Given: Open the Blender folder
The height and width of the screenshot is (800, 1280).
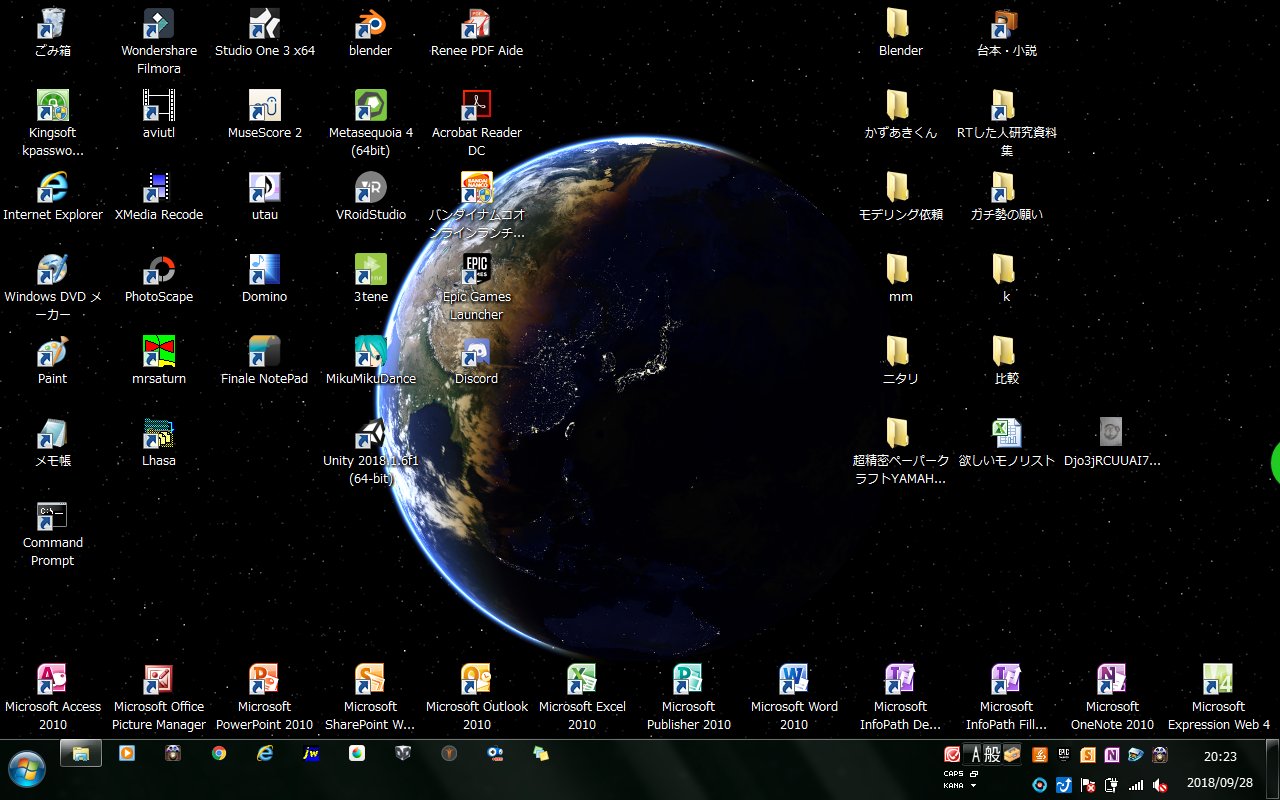Looking at the screenshot, I should tap(900, 32).
